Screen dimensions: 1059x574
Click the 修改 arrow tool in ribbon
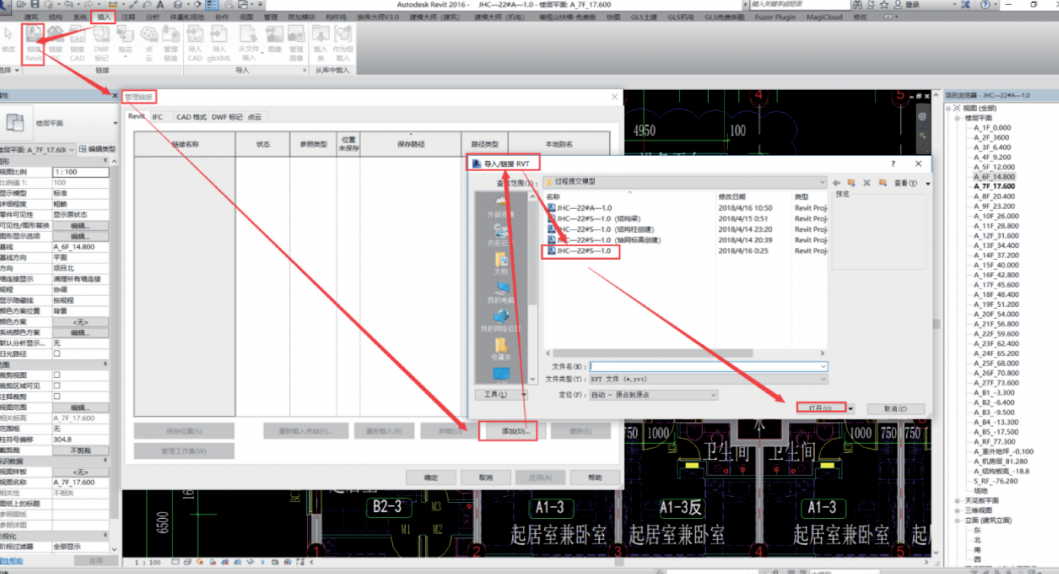tap(8, 39)
